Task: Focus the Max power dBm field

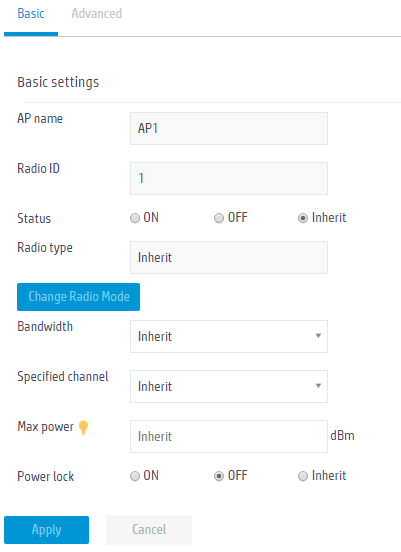Action: click(229, 437)
